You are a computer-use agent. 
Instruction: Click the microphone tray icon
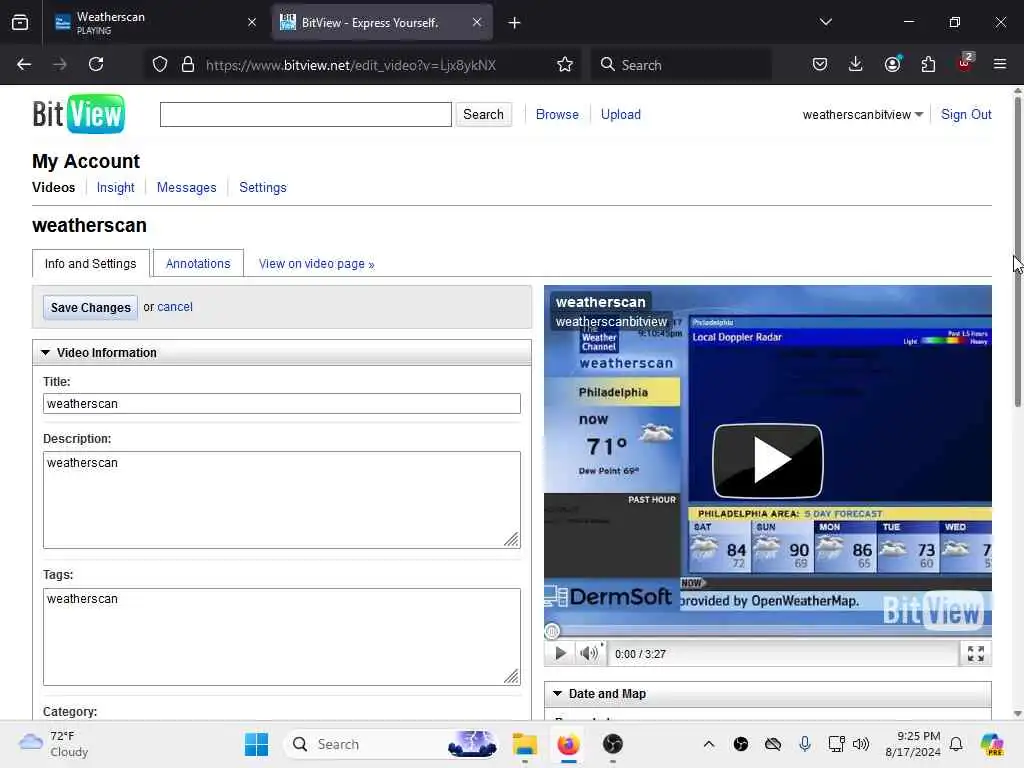805,744
